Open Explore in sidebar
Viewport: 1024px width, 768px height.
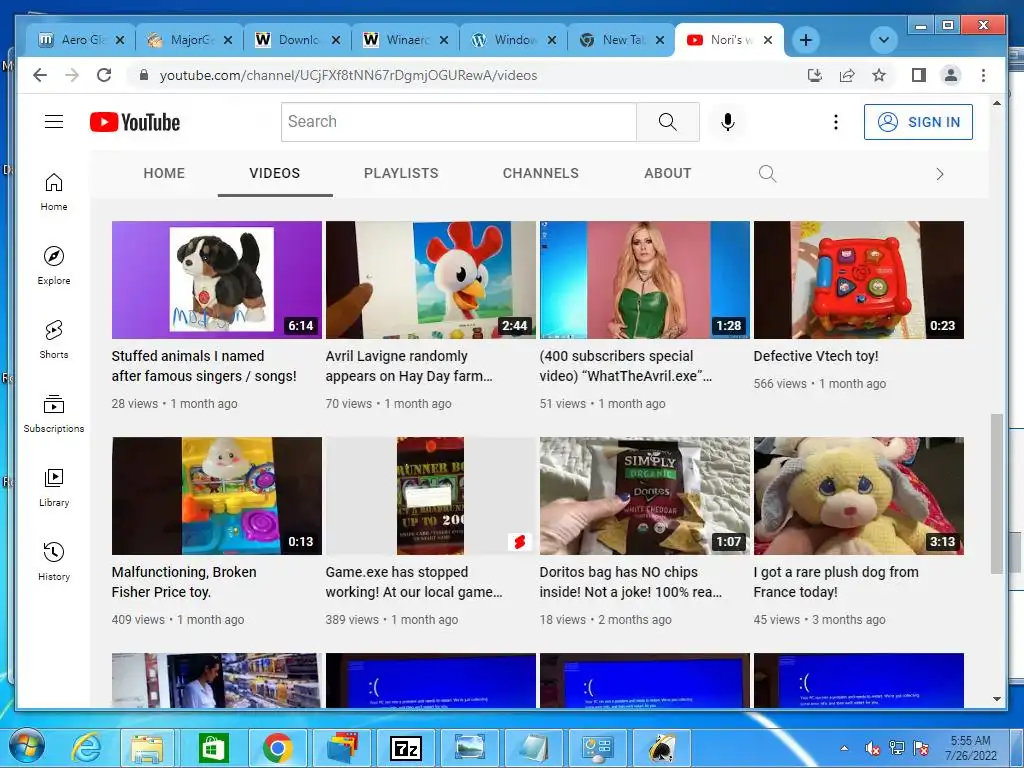pos(54,266)
